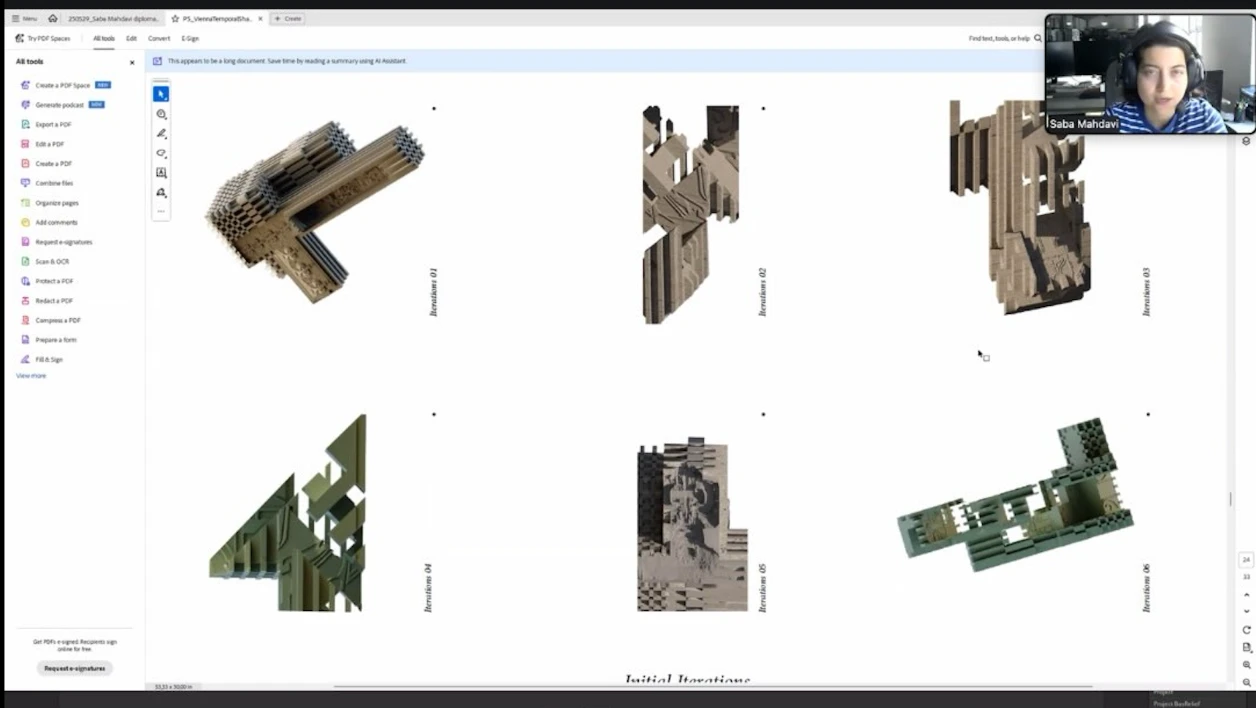
Task: Open the Edit tab
Action: coord(131,38)
